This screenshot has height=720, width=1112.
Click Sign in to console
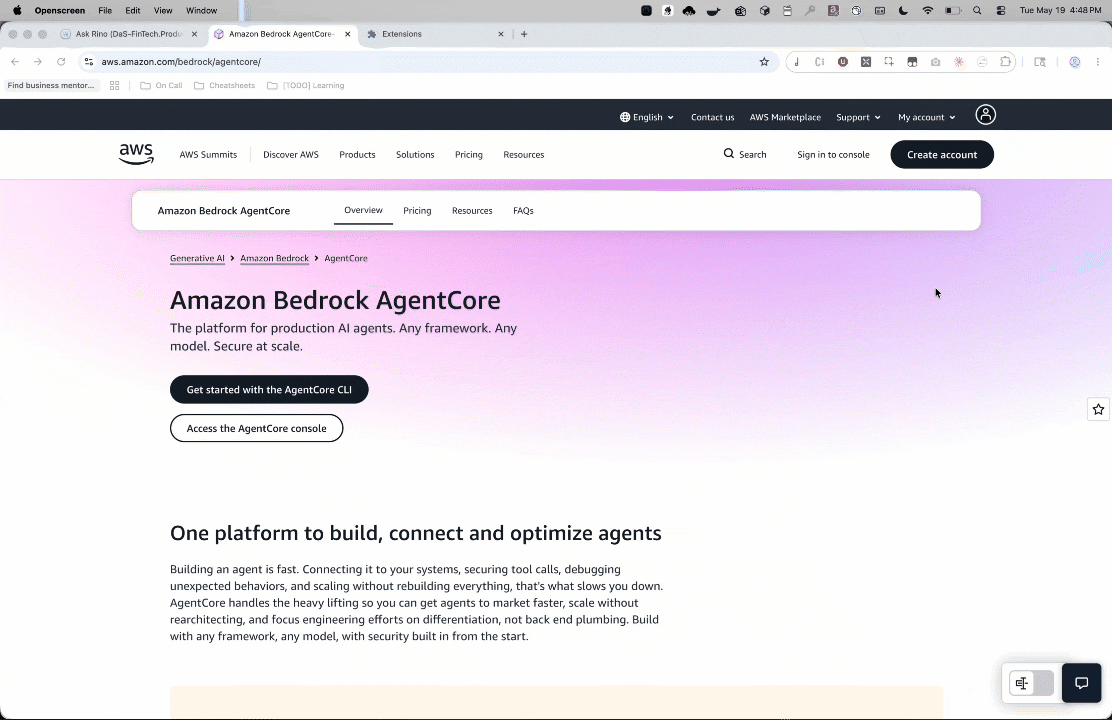(x=833, y=155)
